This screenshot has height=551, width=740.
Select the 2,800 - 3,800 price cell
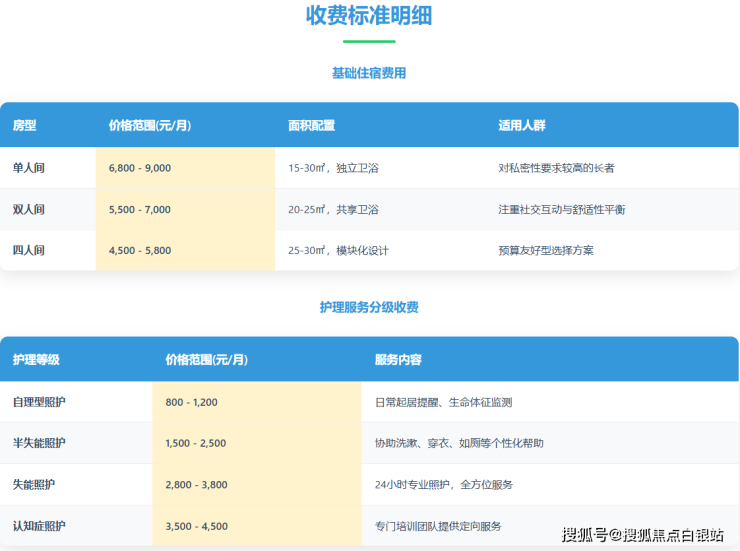[x=196, y=485]
